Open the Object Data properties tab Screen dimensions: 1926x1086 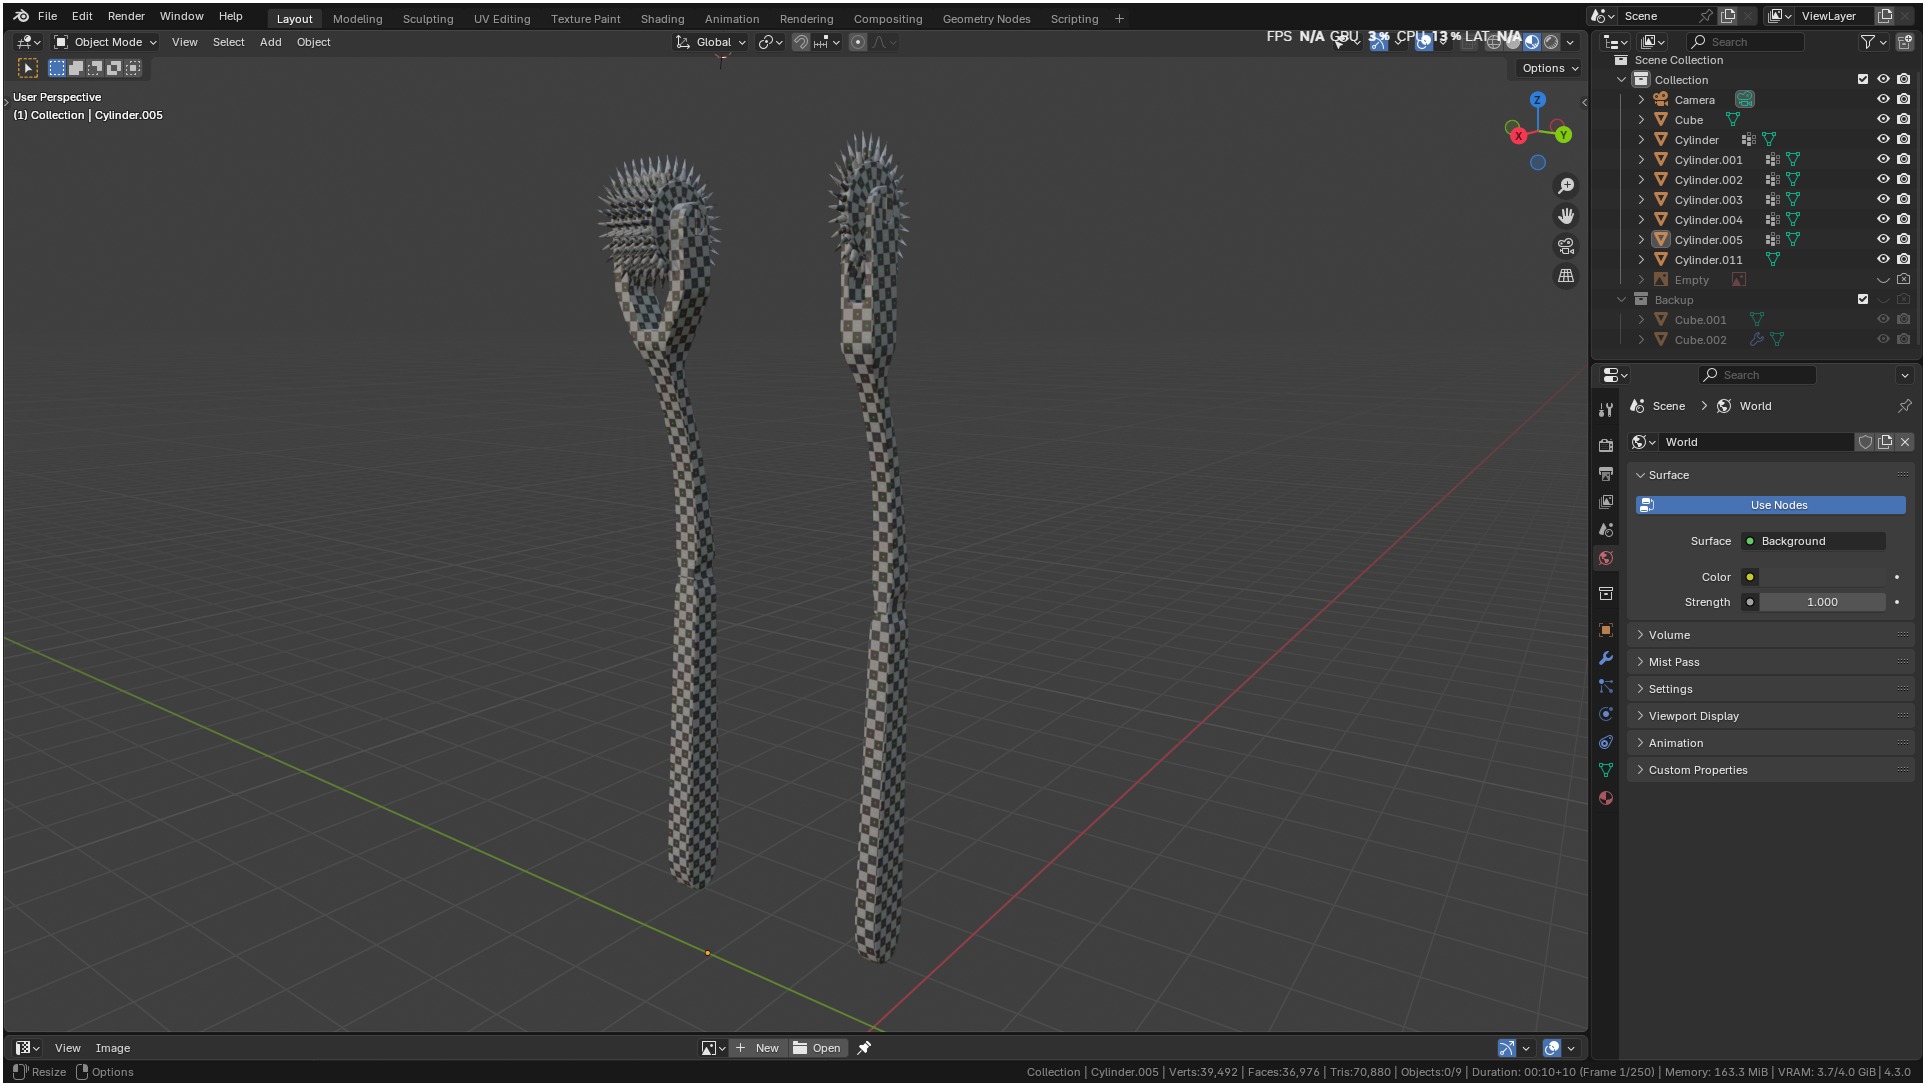tap(1606, 771)
